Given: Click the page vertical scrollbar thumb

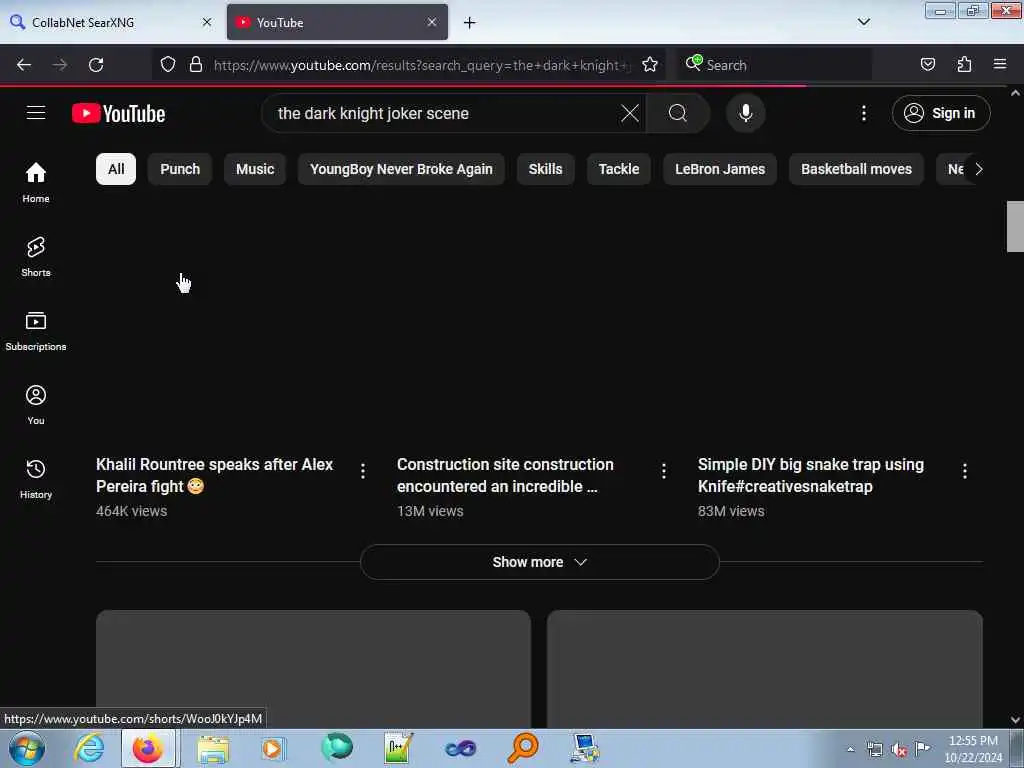Looking at the screenshot, I should pos(1014,226).
